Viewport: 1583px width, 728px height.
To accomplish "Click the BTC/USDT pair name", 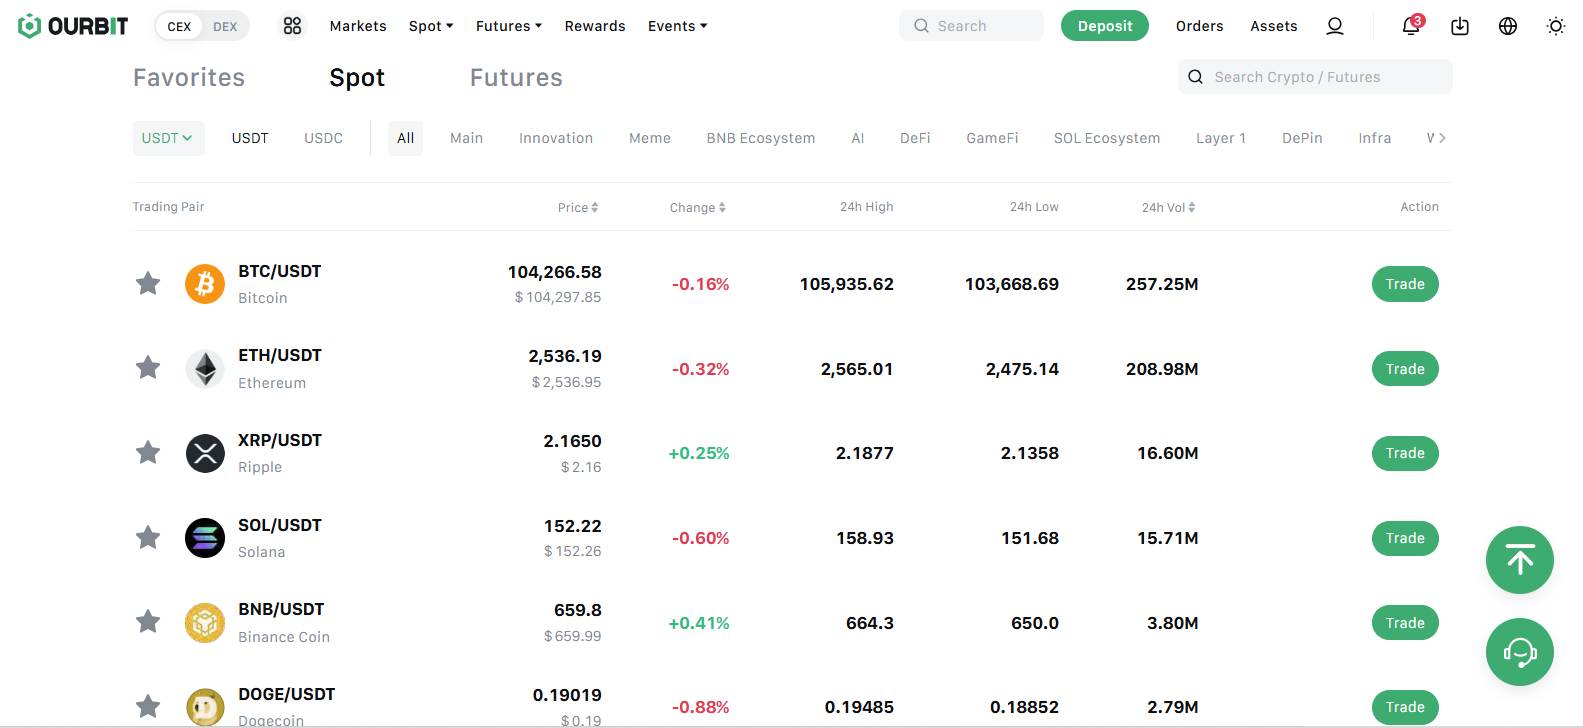I will [x=279, y=271].
